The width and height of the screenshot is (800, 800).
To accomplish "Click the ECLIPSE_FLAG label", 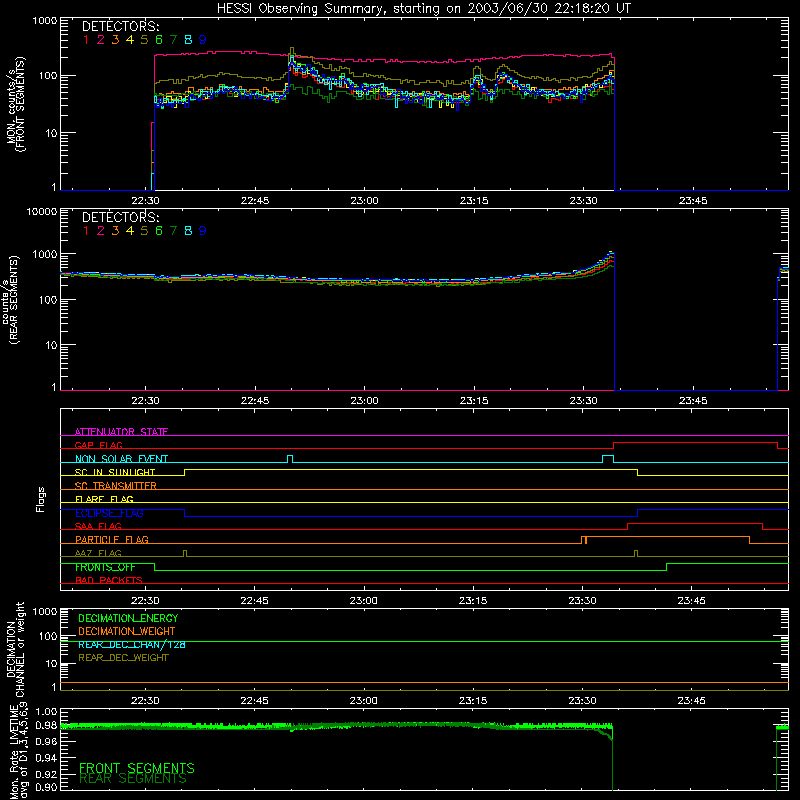I will pyautogui.click(x=109, y=513).
